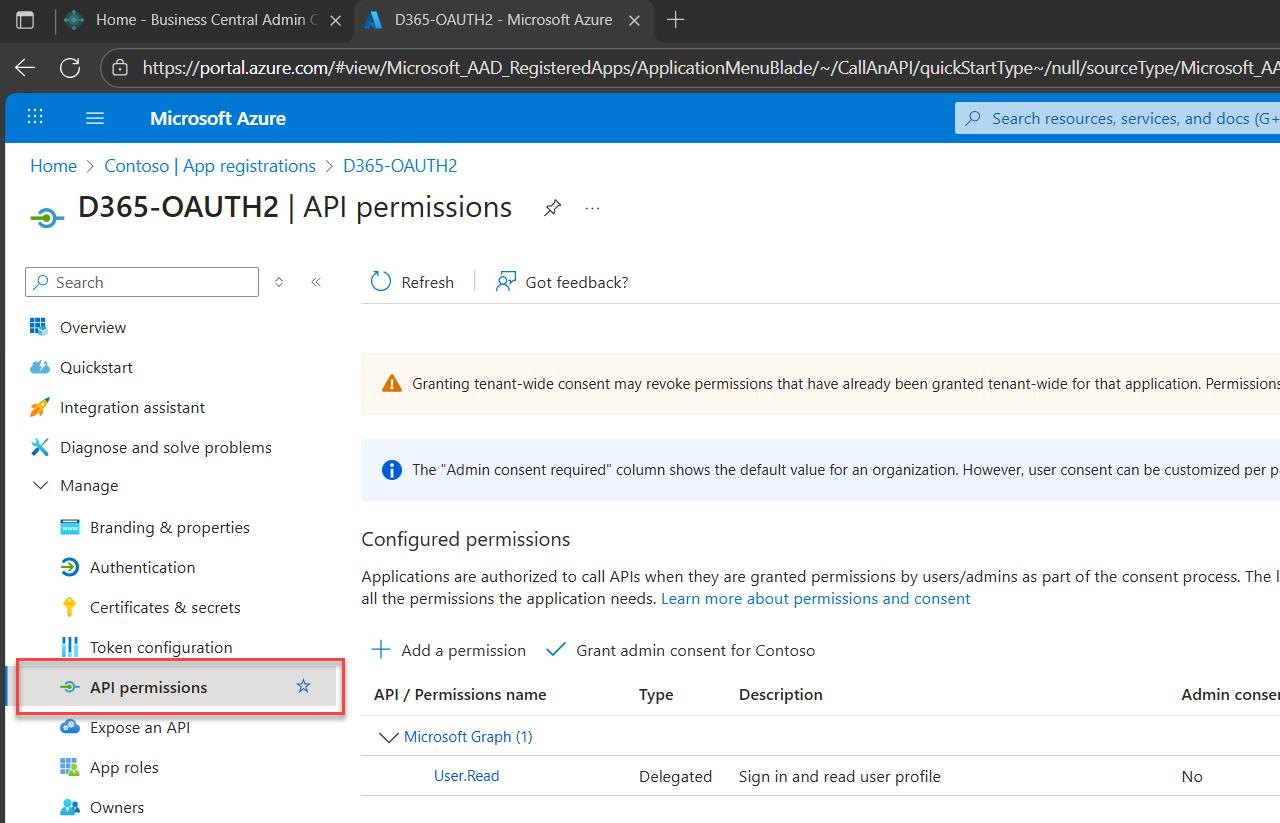Click the Got feedback person icon
Screen dimensions: 1280x823
coord(506,282)
